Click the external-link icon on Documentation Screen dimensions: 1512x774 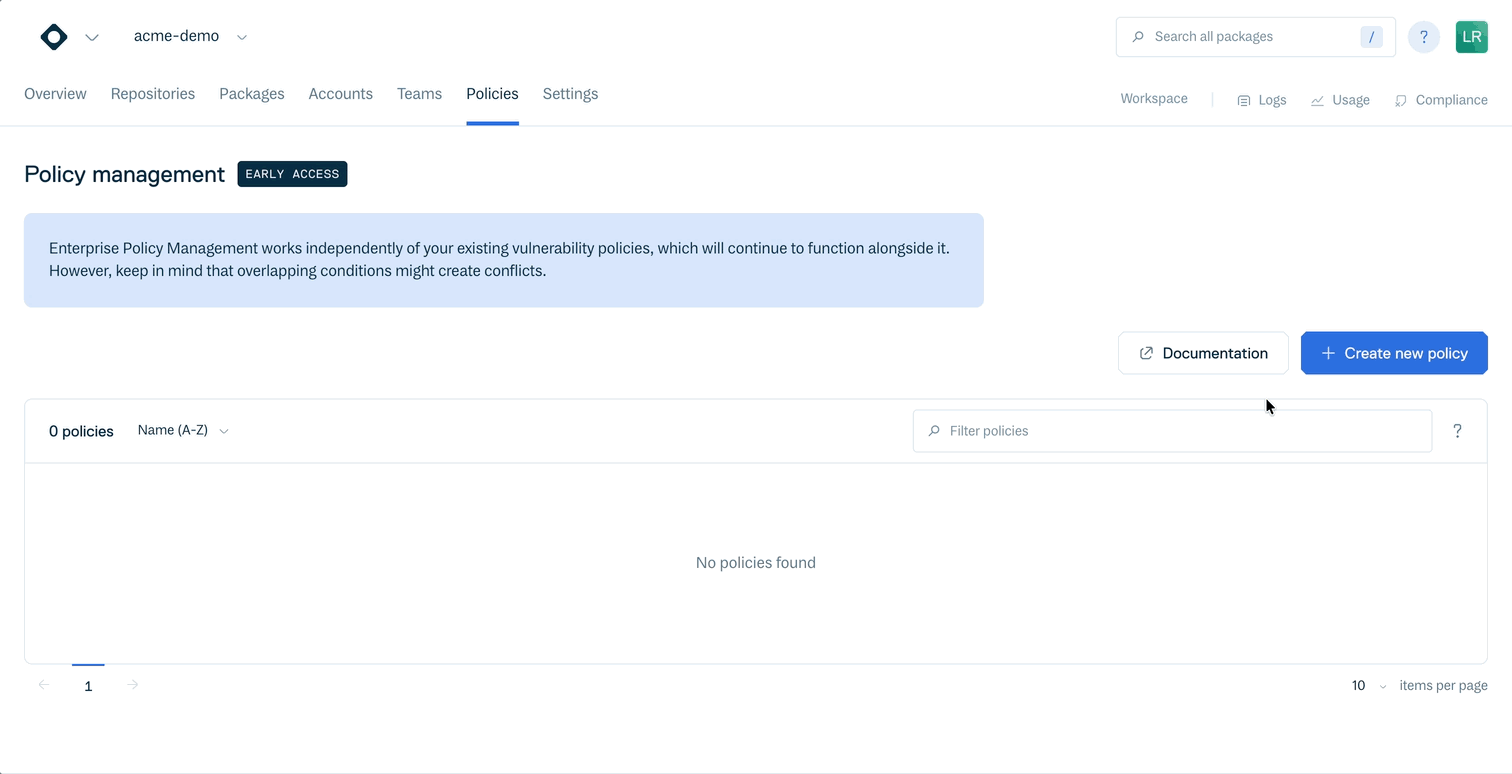coord(1145,352)
